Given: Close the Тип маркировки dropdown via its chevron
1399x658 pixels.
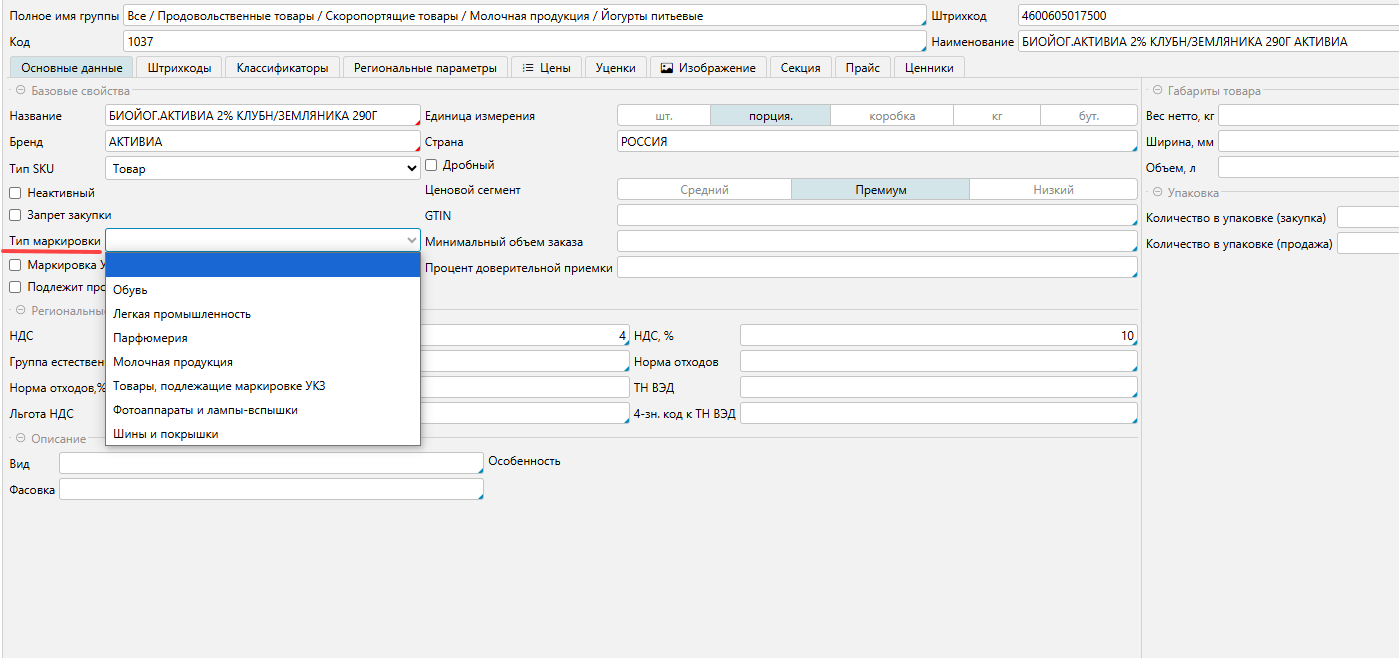Looking at the screenshot, I should [x=411, y=241].
